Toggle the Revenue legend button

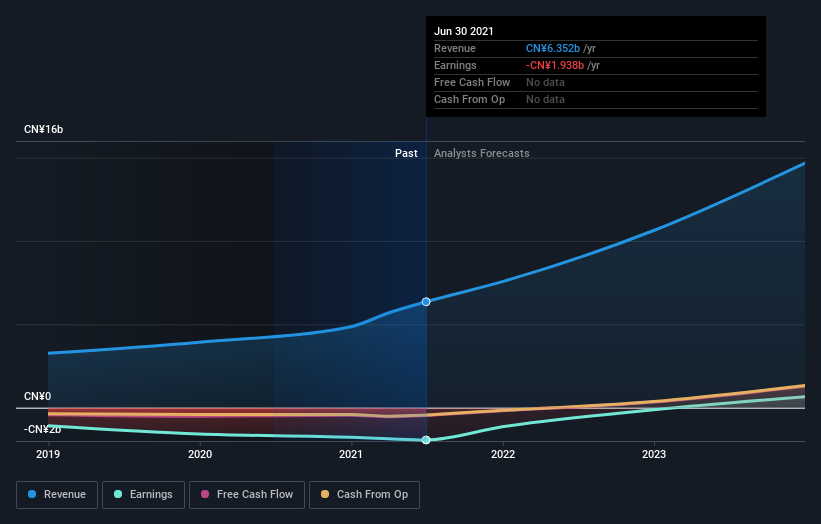[57, 495]
